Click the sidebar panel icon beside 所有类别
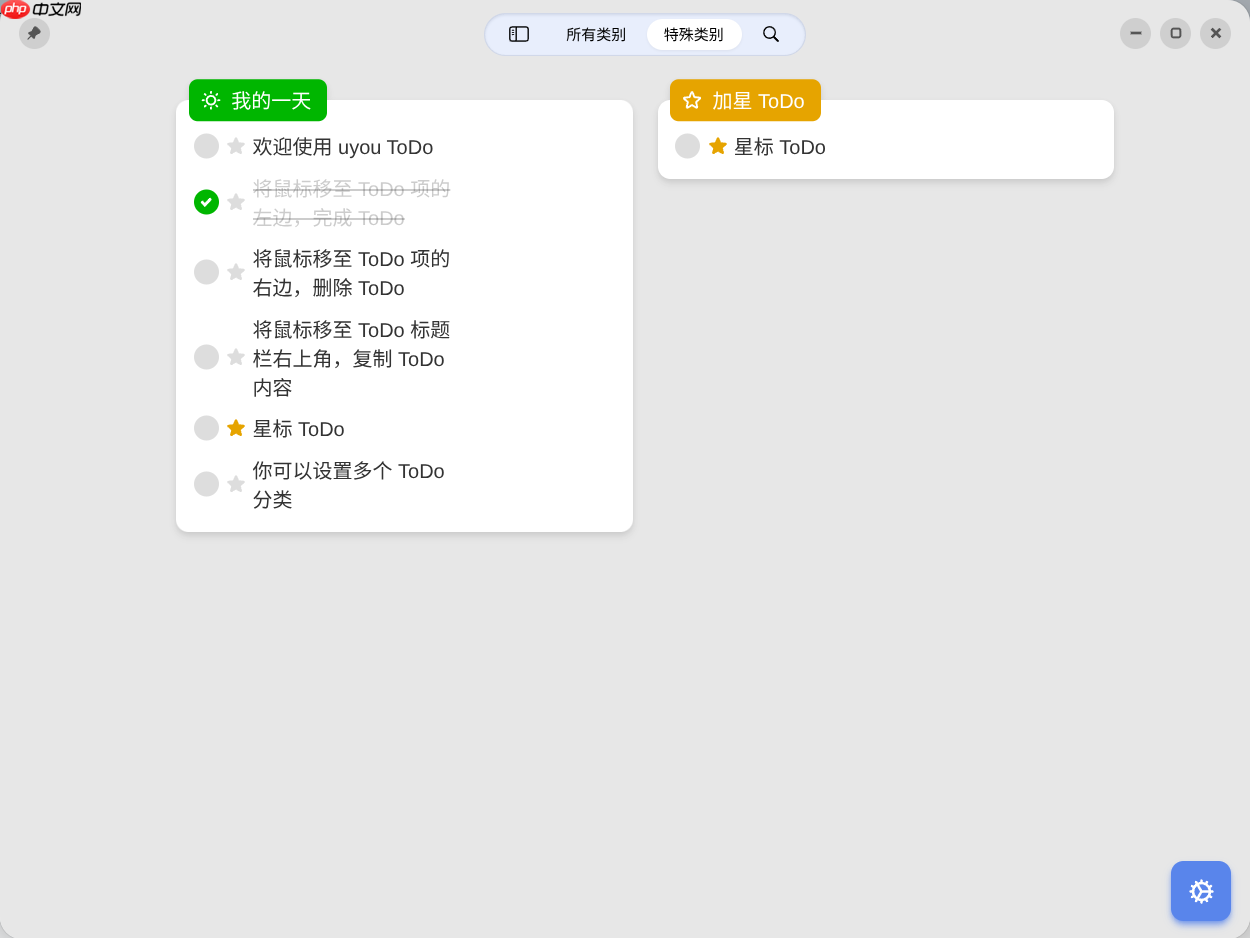1250x938 pixels. [x=519, y=33]
